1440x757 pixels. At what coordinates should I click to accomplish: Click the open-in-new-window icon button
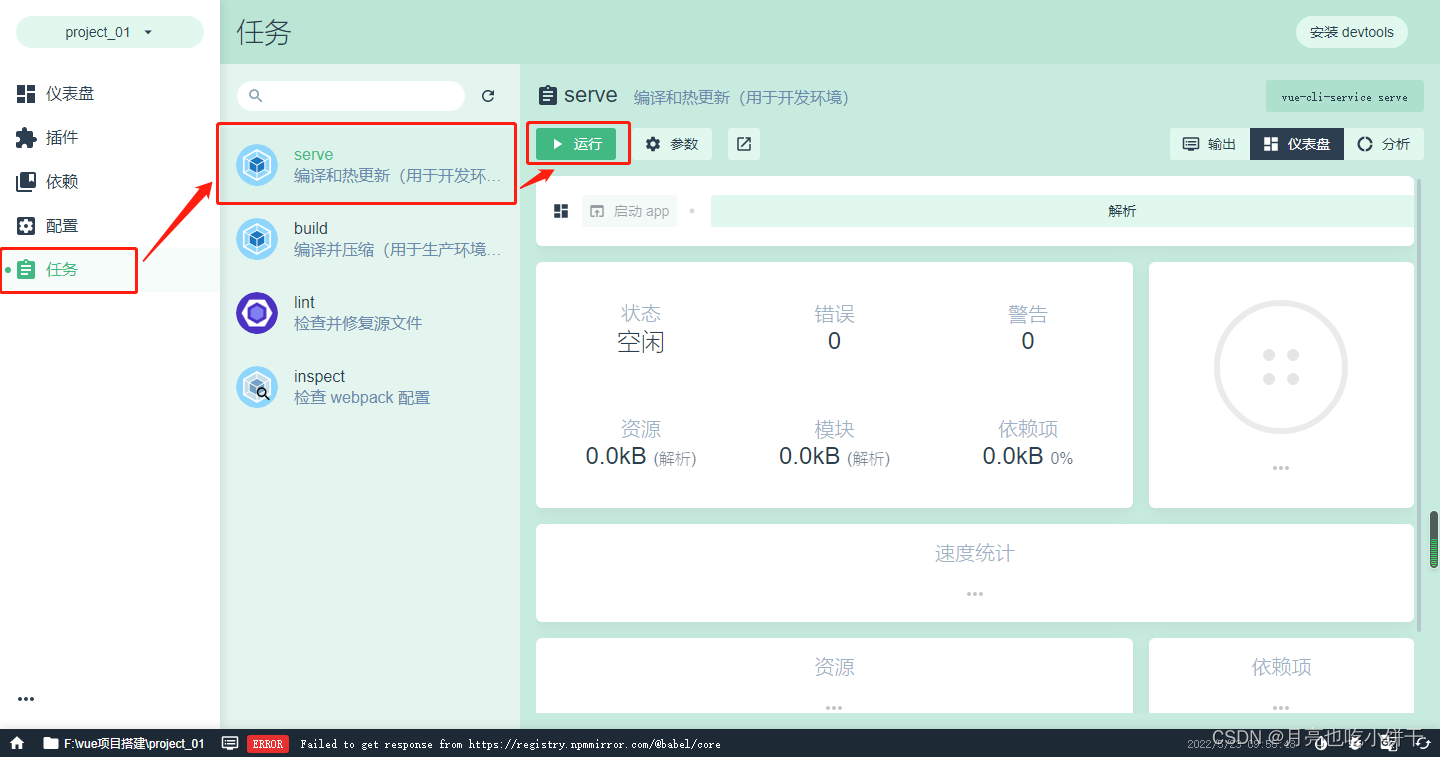pos(744,144)
